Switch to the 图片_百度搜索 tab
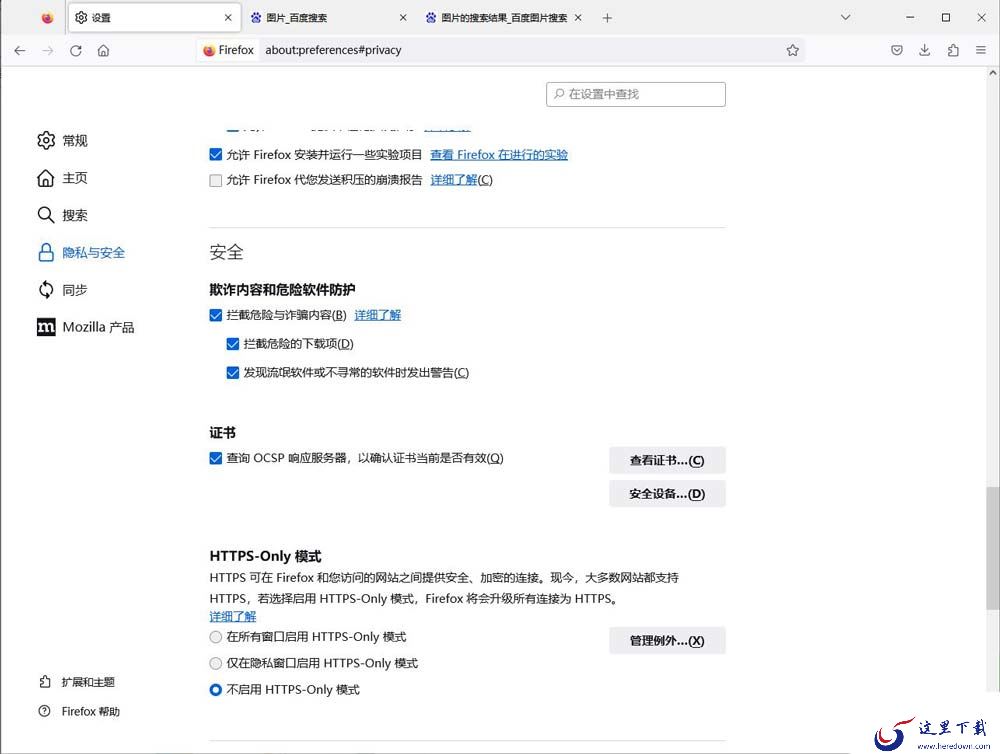This screenshot has height=754, width=1000. click(x=328, y=18)
